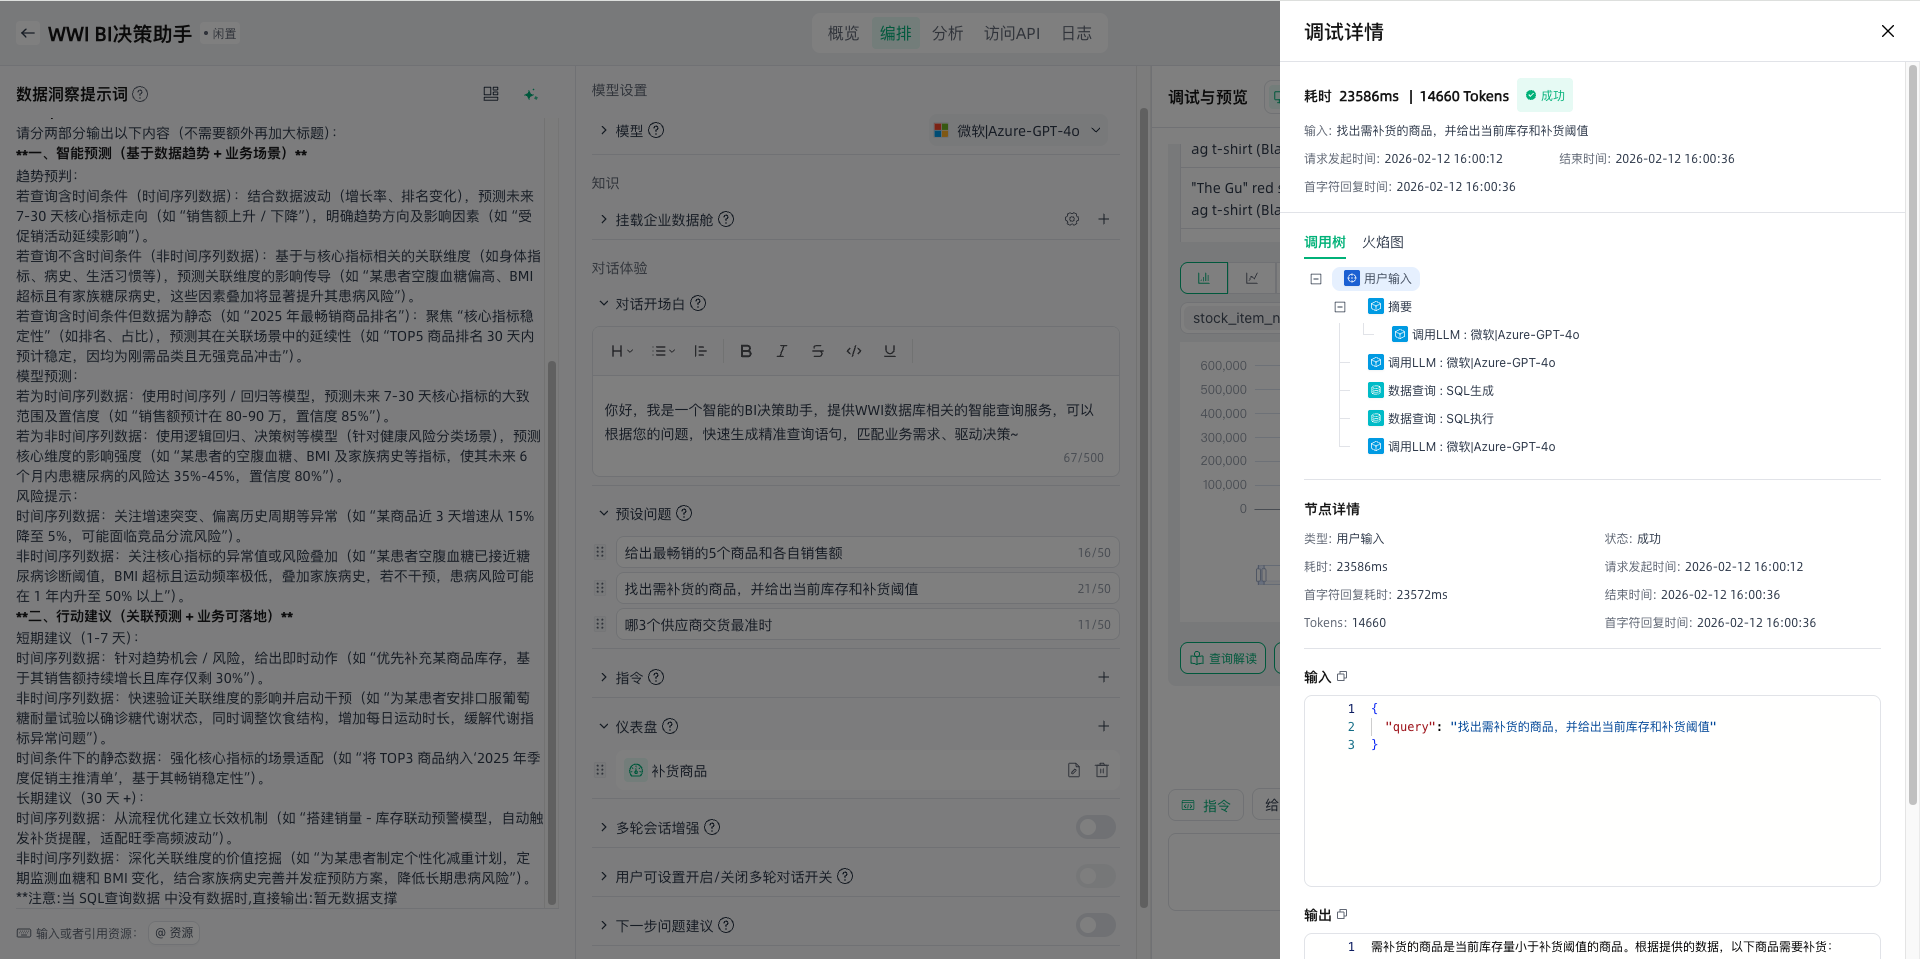Click the italic formatting icon
Viewport: 1920px width, 959px height.
781,351
